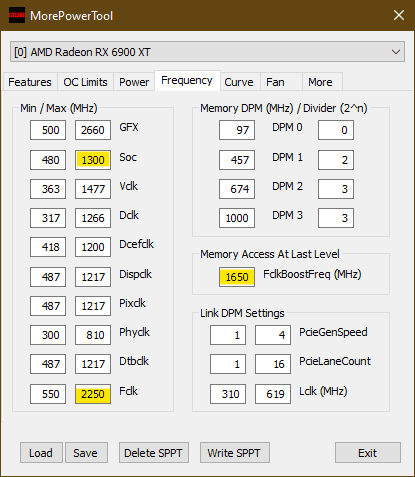Screen dimensions: 415x477
Task: Select the Pixclk minimum field
Action: (48, 306)
